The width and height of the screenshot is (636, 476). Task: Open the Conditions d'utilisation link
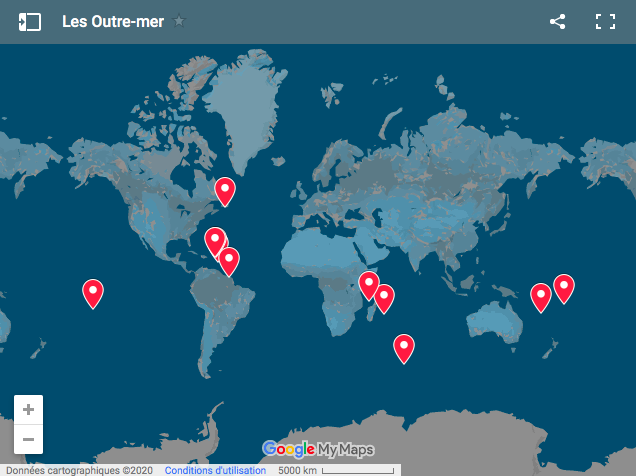(215, 470)
